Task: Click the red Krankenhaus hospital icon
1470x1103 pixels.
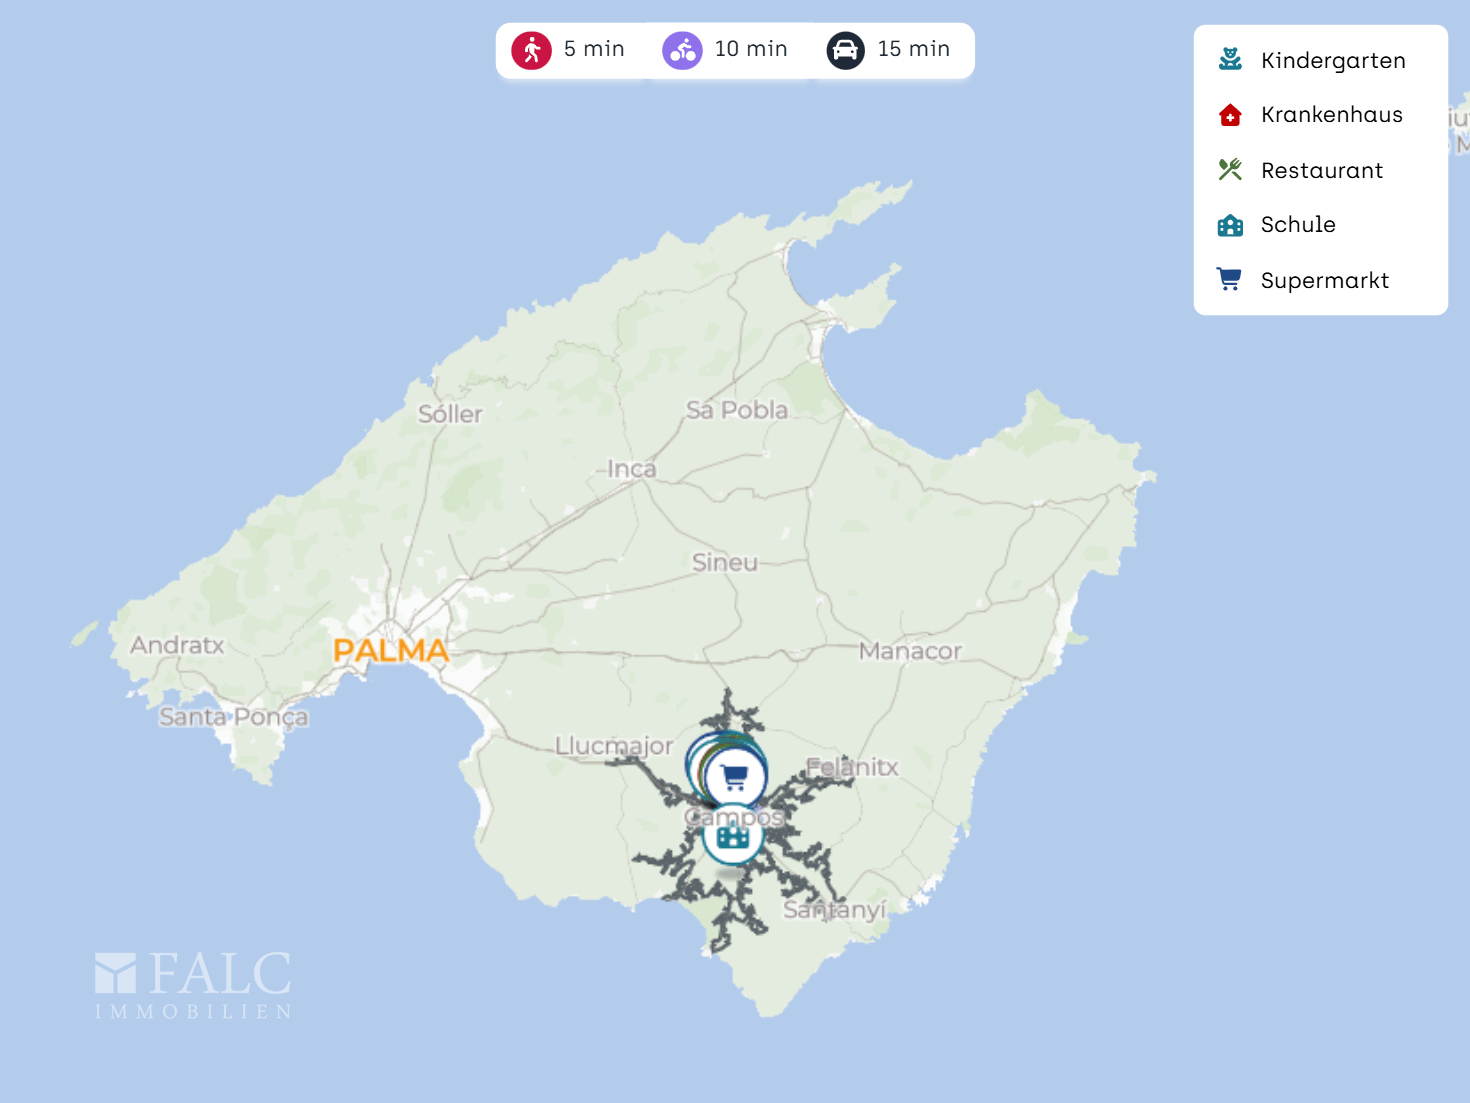Action: [x=1230, y=115]
